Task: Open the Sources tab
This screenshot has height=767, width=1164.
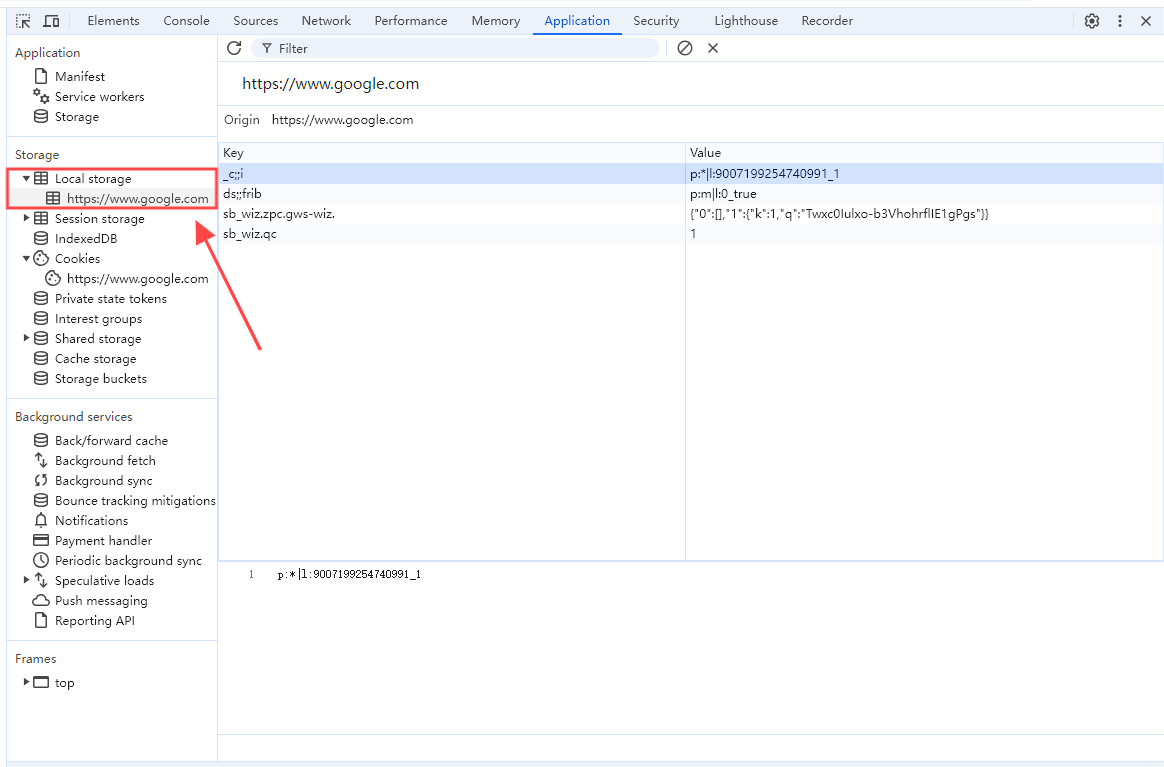Action: coord(255,21)
